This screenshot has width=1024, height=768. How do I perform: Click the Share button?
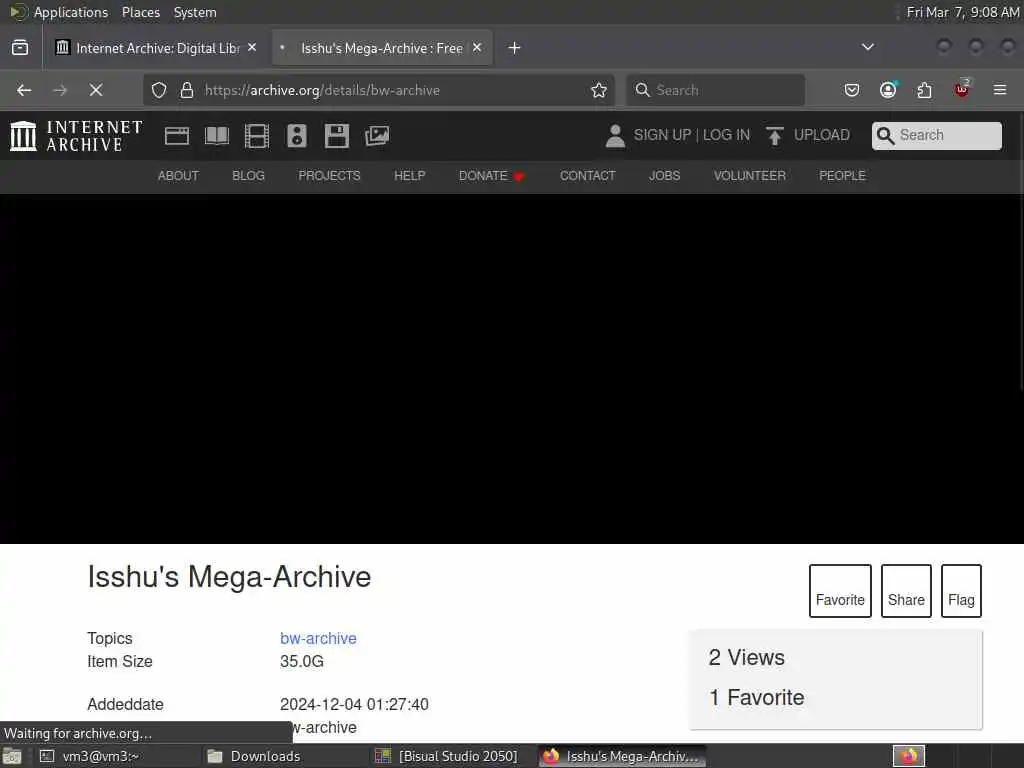[906, 591]
